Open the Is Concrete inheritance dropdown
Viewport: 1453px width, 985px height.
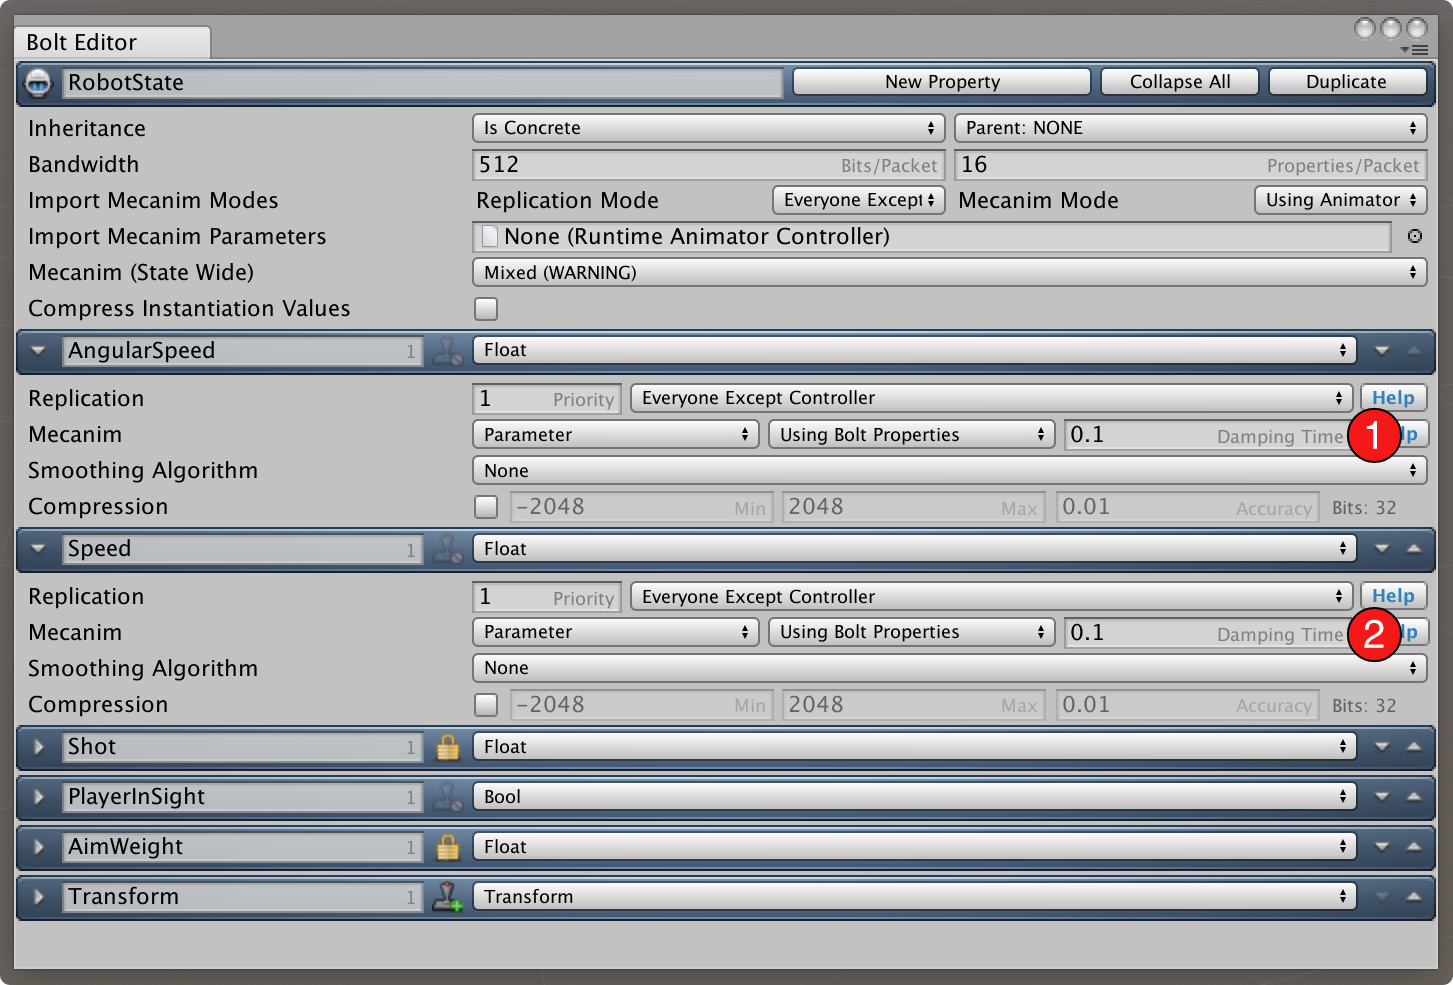(x=708, y=128)
